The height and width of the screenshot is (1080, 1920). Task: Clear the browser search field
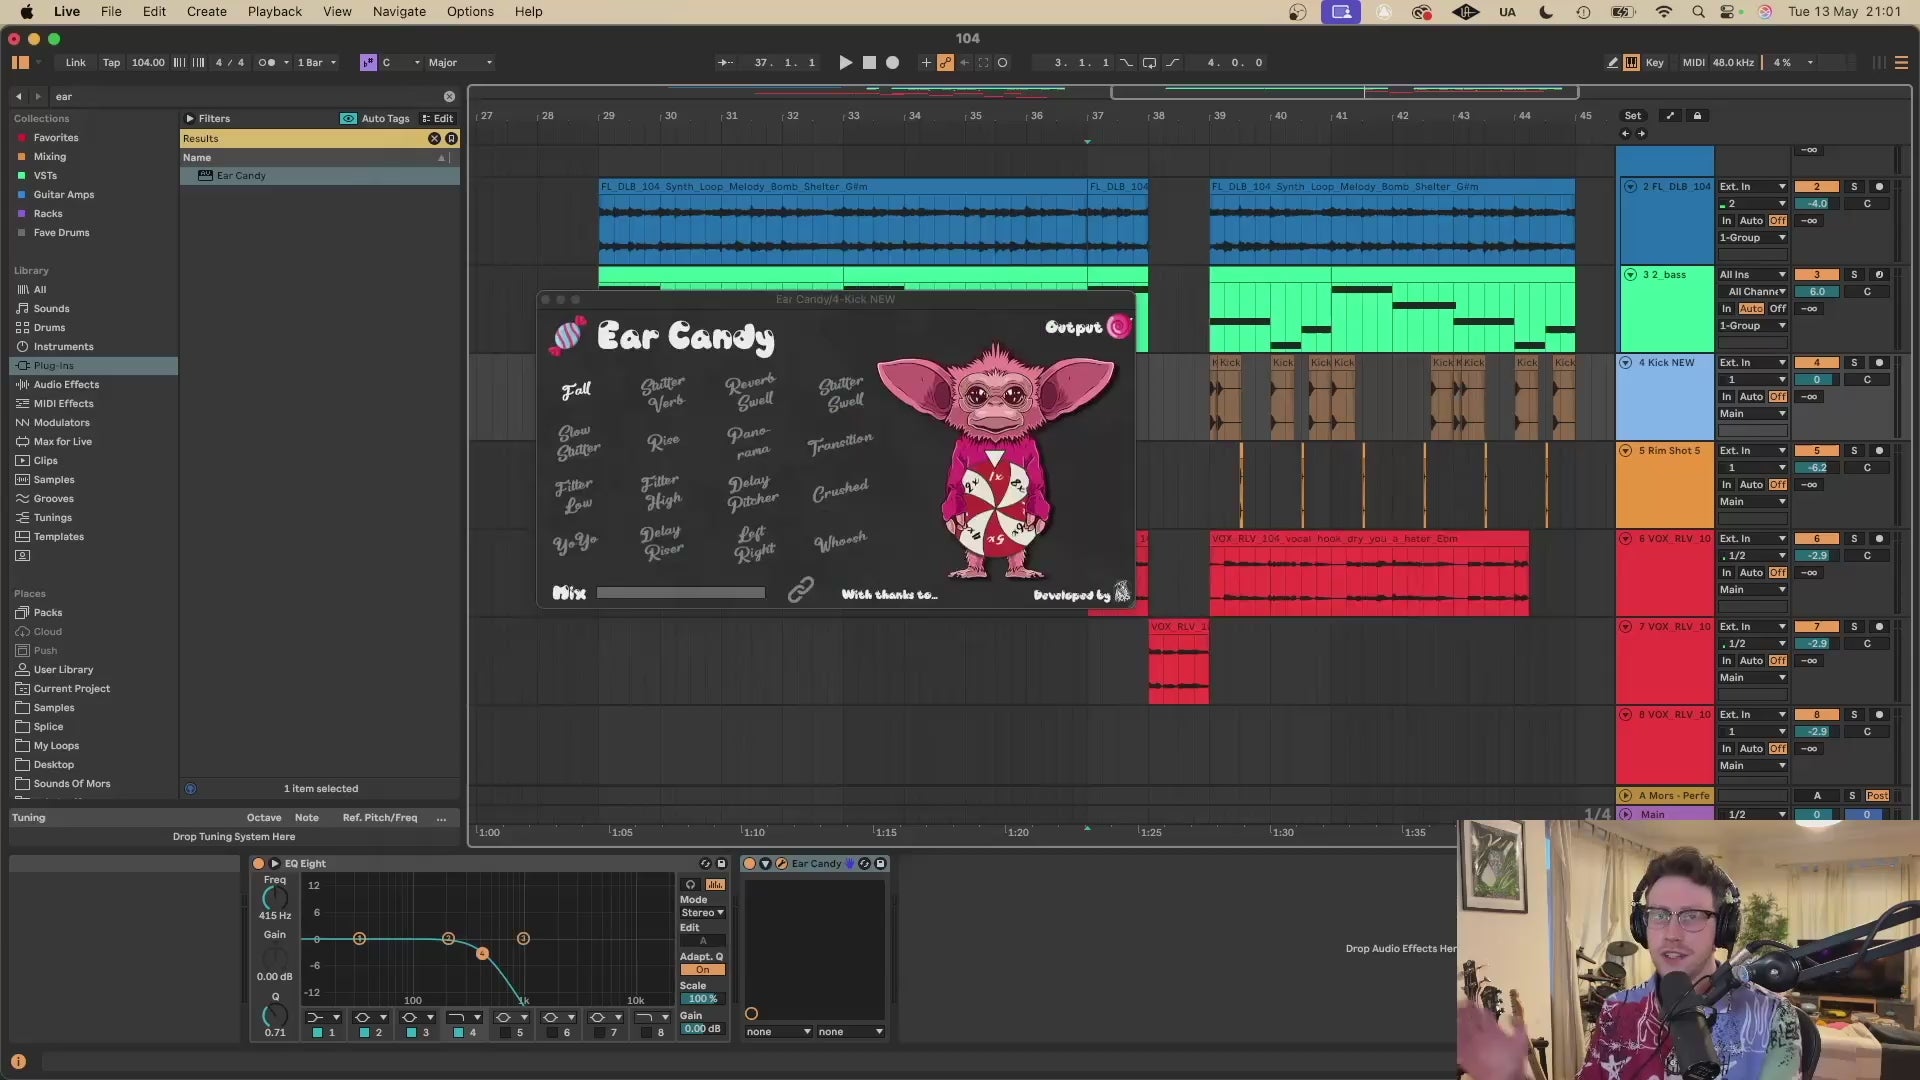point(449,96)
